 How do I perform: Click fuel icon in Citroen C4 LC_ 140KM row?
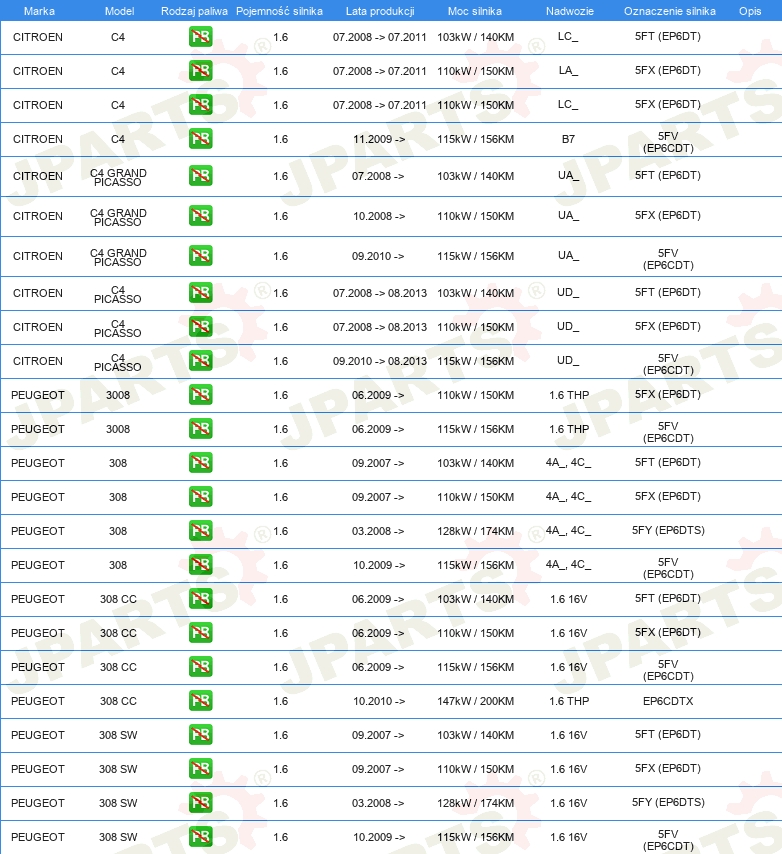tap(200, 37)
